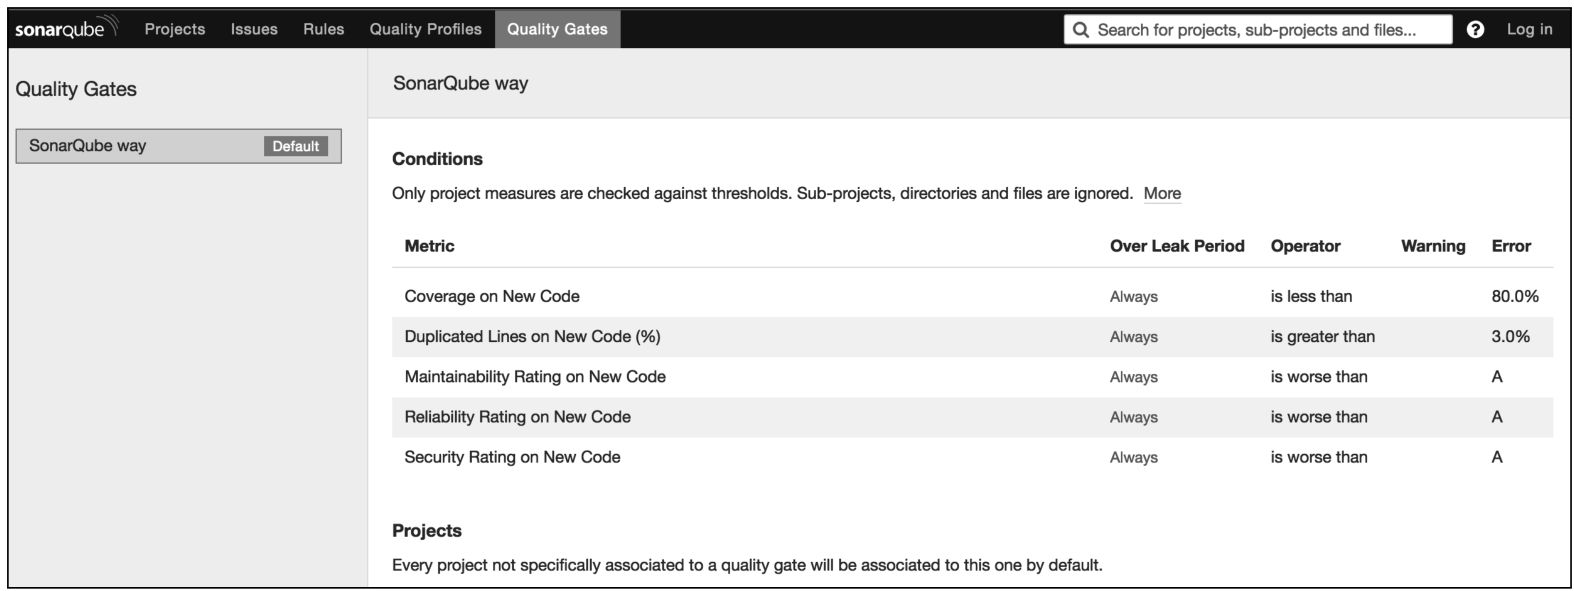The height and width of the screenshot is (591, 1574).
Task: Click the Warning column header
Action: tap(1433, 246)
